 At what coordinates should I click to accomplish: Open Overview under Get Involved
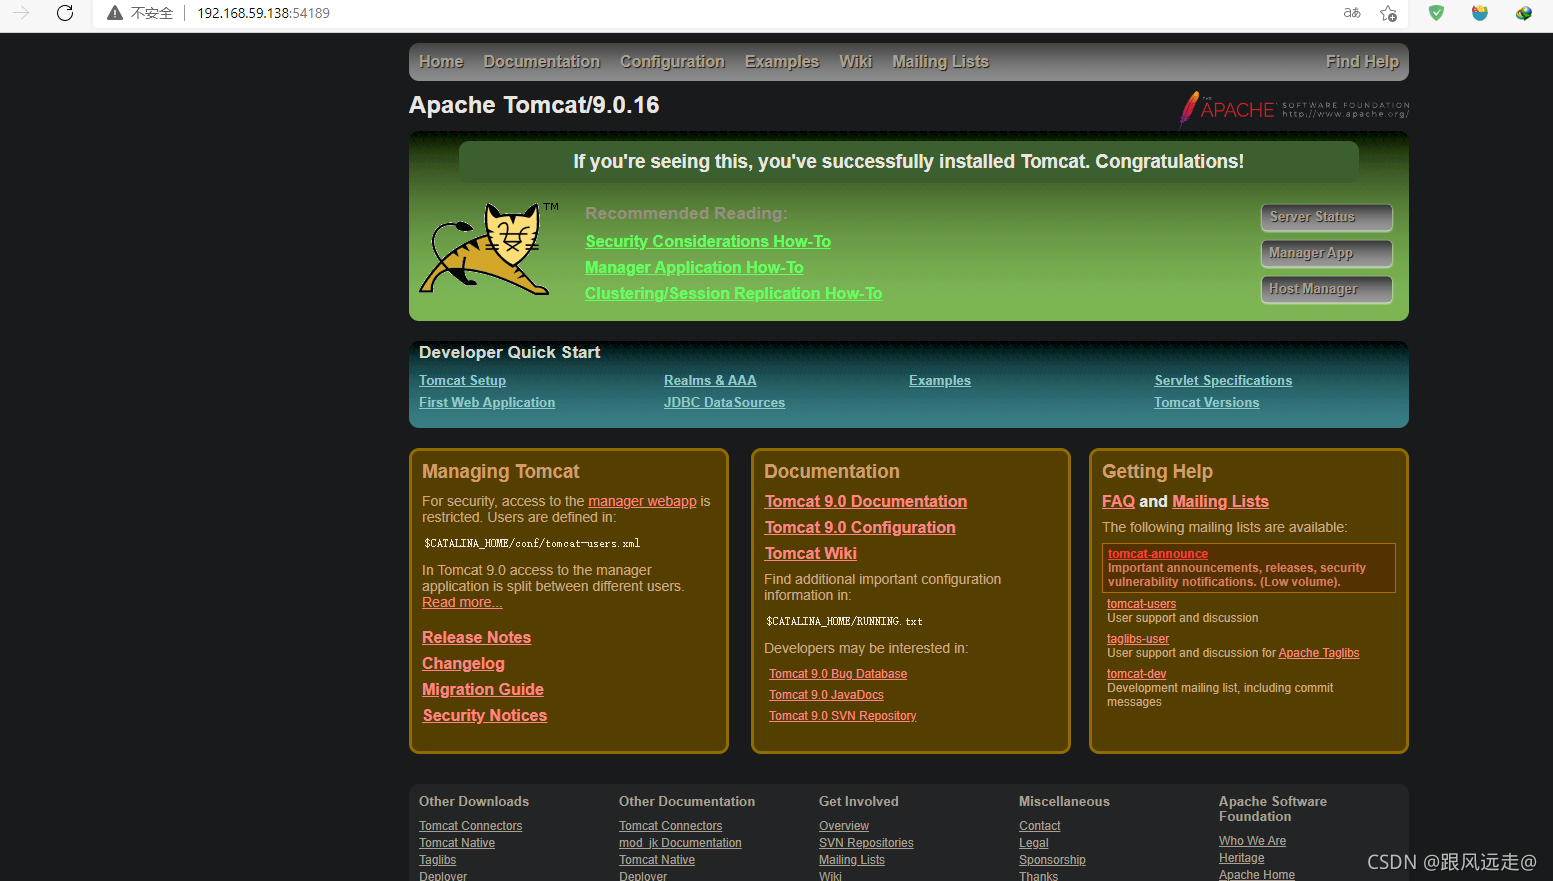(844, 826)
